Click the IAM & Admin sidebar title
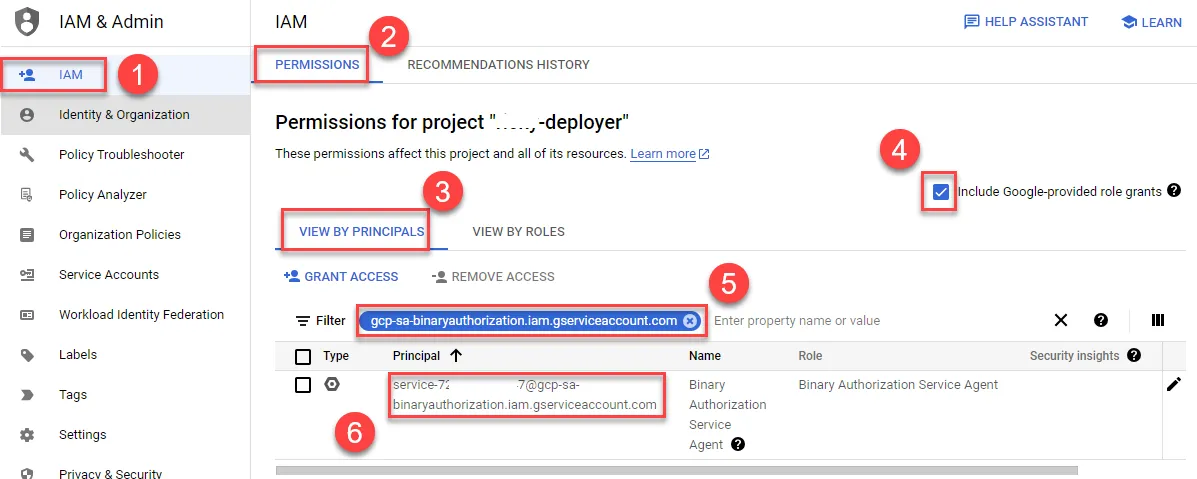 [111, 21]
